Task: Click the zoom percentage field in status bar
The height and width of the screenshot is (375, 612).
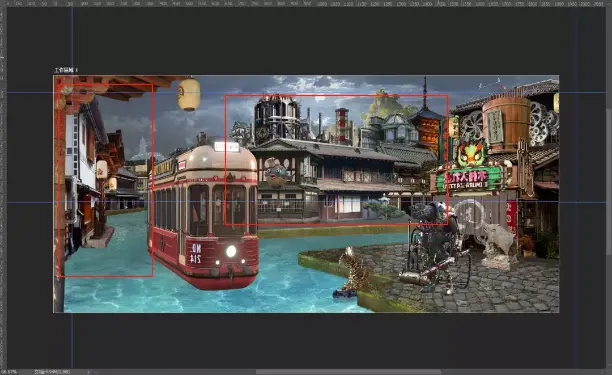Action: (x=9, y=372)
